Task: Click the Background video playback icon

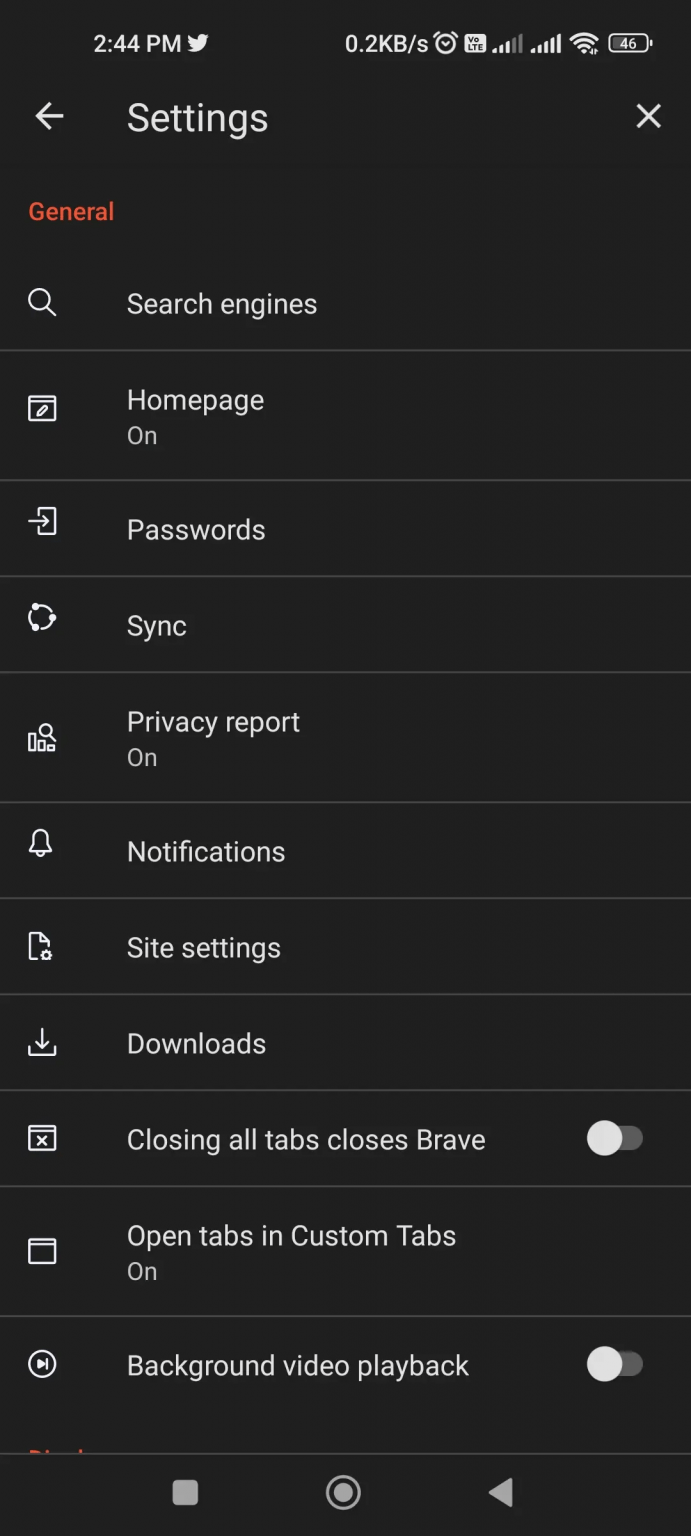Action: click(42, 1364)
